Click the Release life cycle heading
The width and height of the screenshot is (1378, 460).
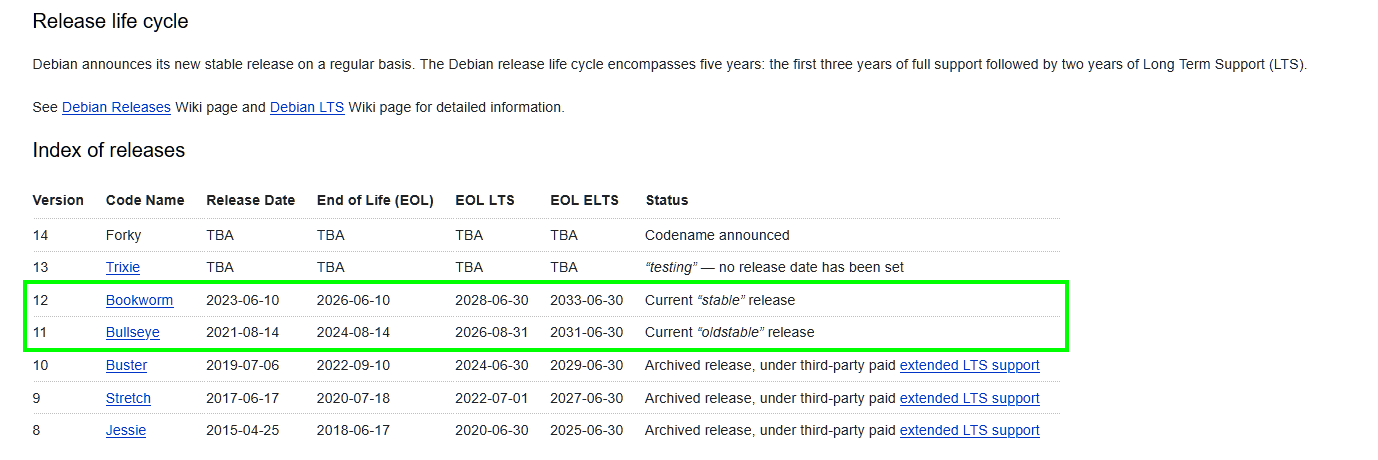pos(110,21)
